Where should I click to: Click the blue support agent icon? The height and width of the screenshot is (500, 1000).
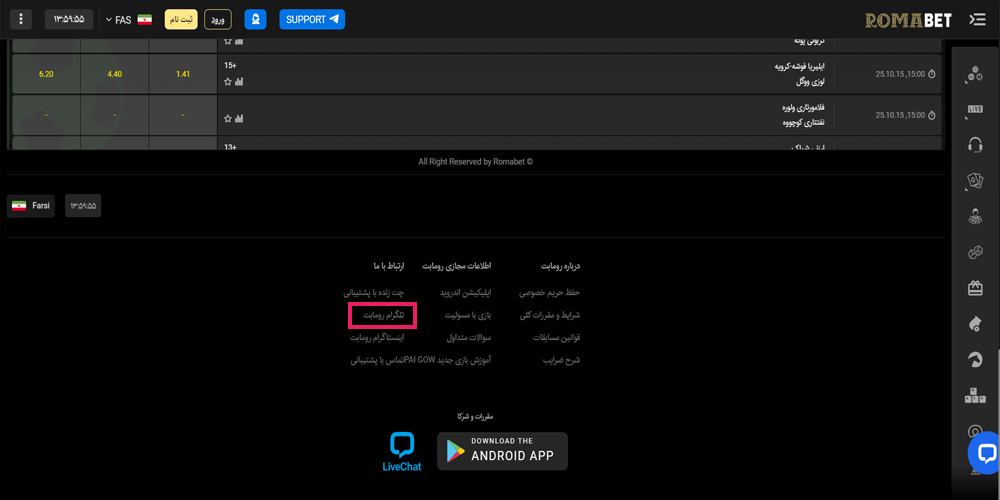point(255,19)
